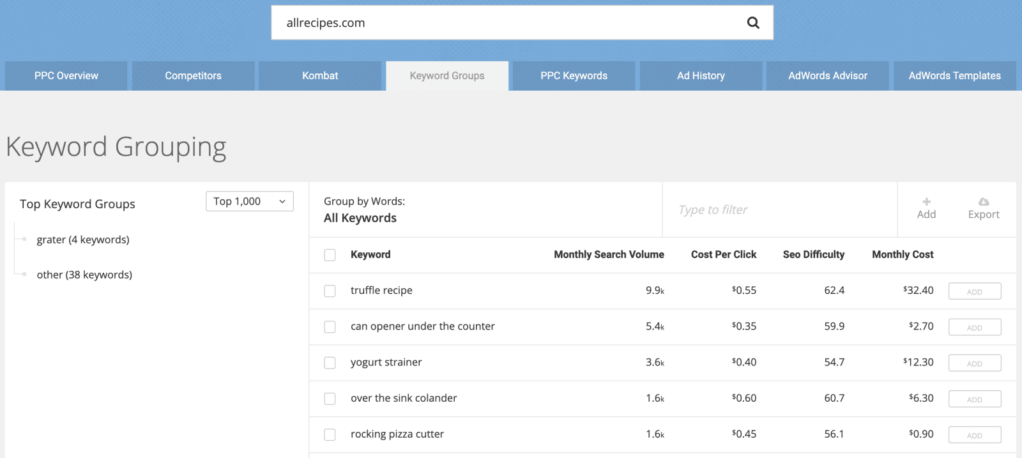Screen dimensions: 1022x458
Task: Click ADD button for rocking pizza cutter
Action: coord(974,435)
